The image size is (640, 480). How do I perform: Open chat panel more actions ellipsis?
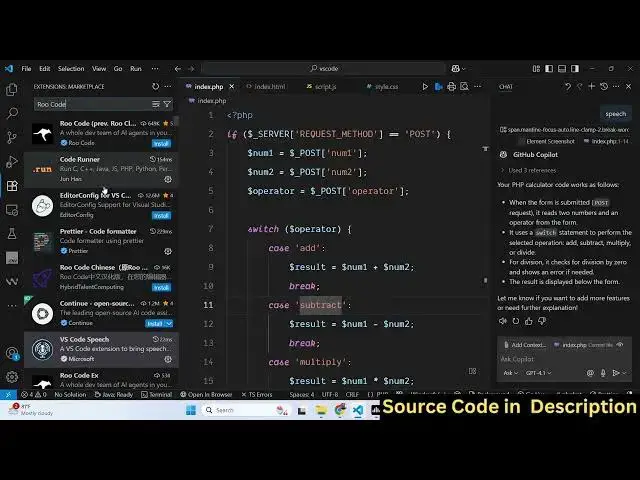(616, 87)
